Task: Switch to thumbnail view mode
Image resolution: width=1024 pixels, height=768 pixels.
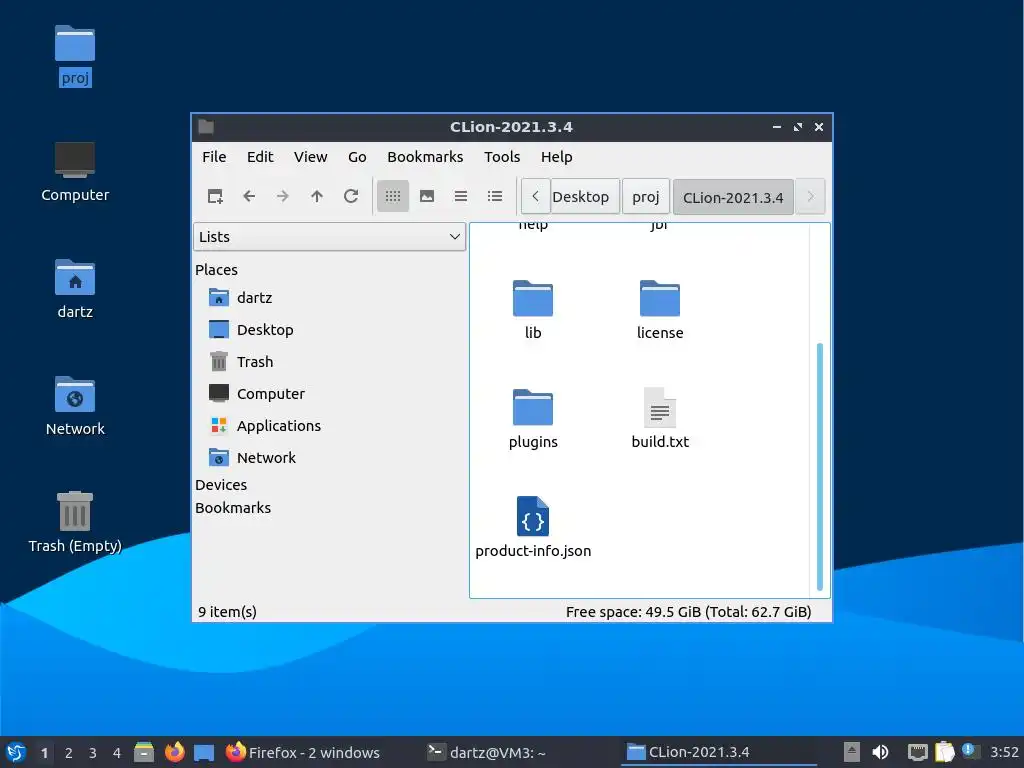Action: [x=427, y=196]
